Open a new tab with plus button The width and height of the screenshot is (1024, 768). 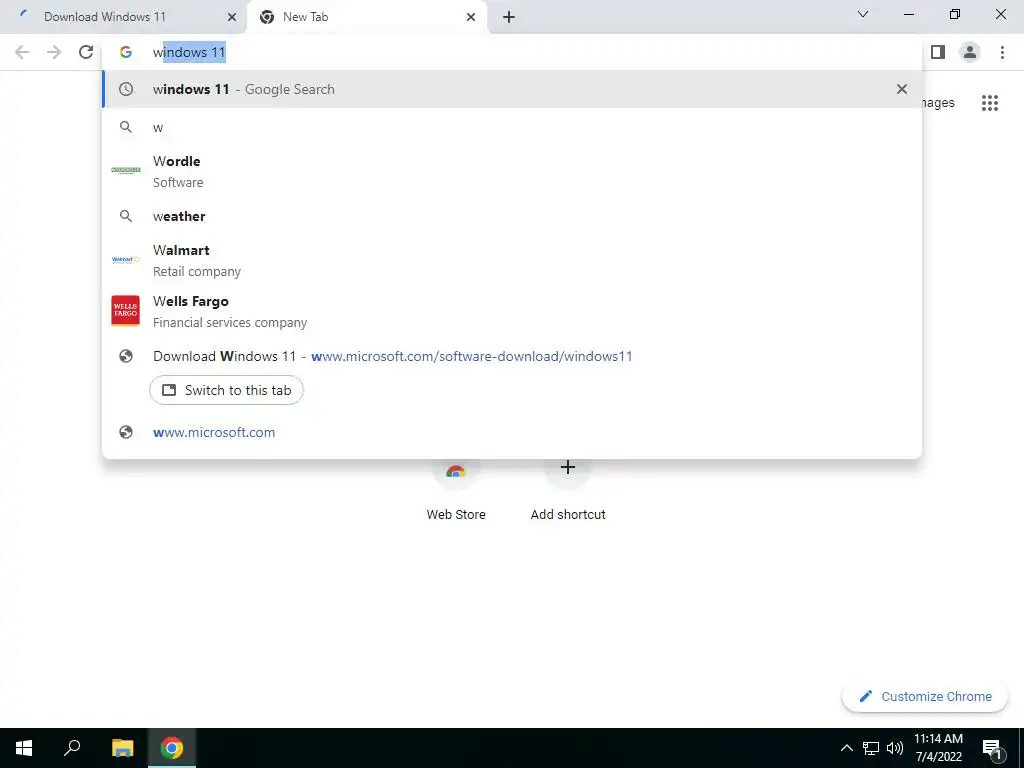(x=509, y=17)
